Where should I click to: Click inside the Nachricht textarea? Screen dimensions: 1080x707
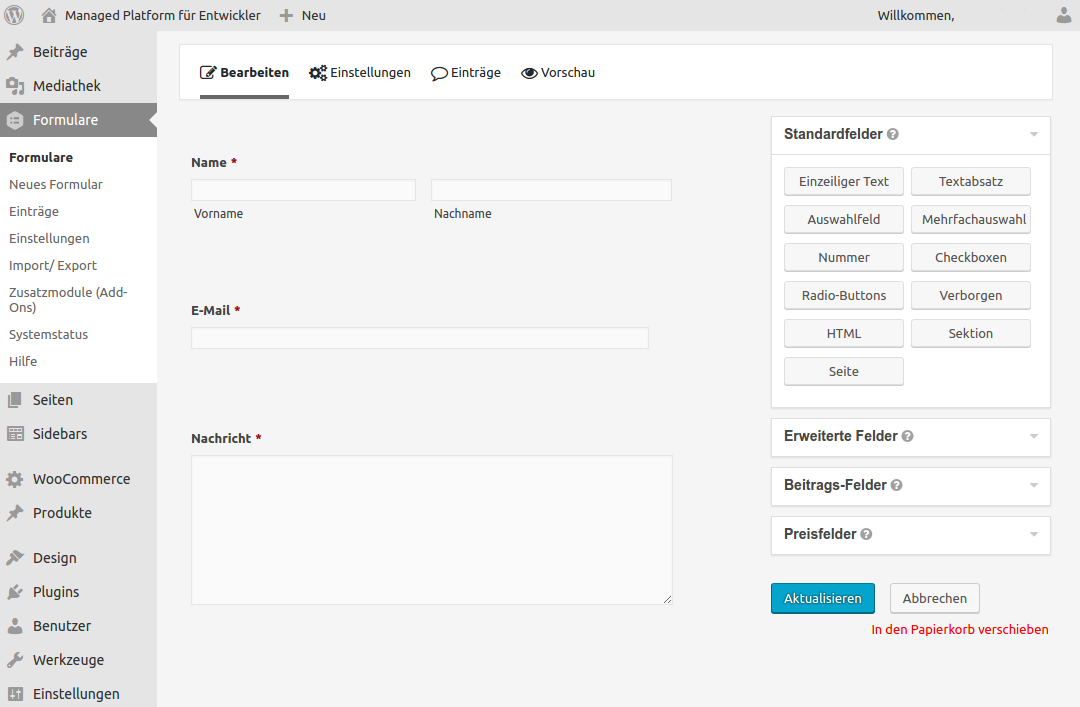click(x=432, y=530)
